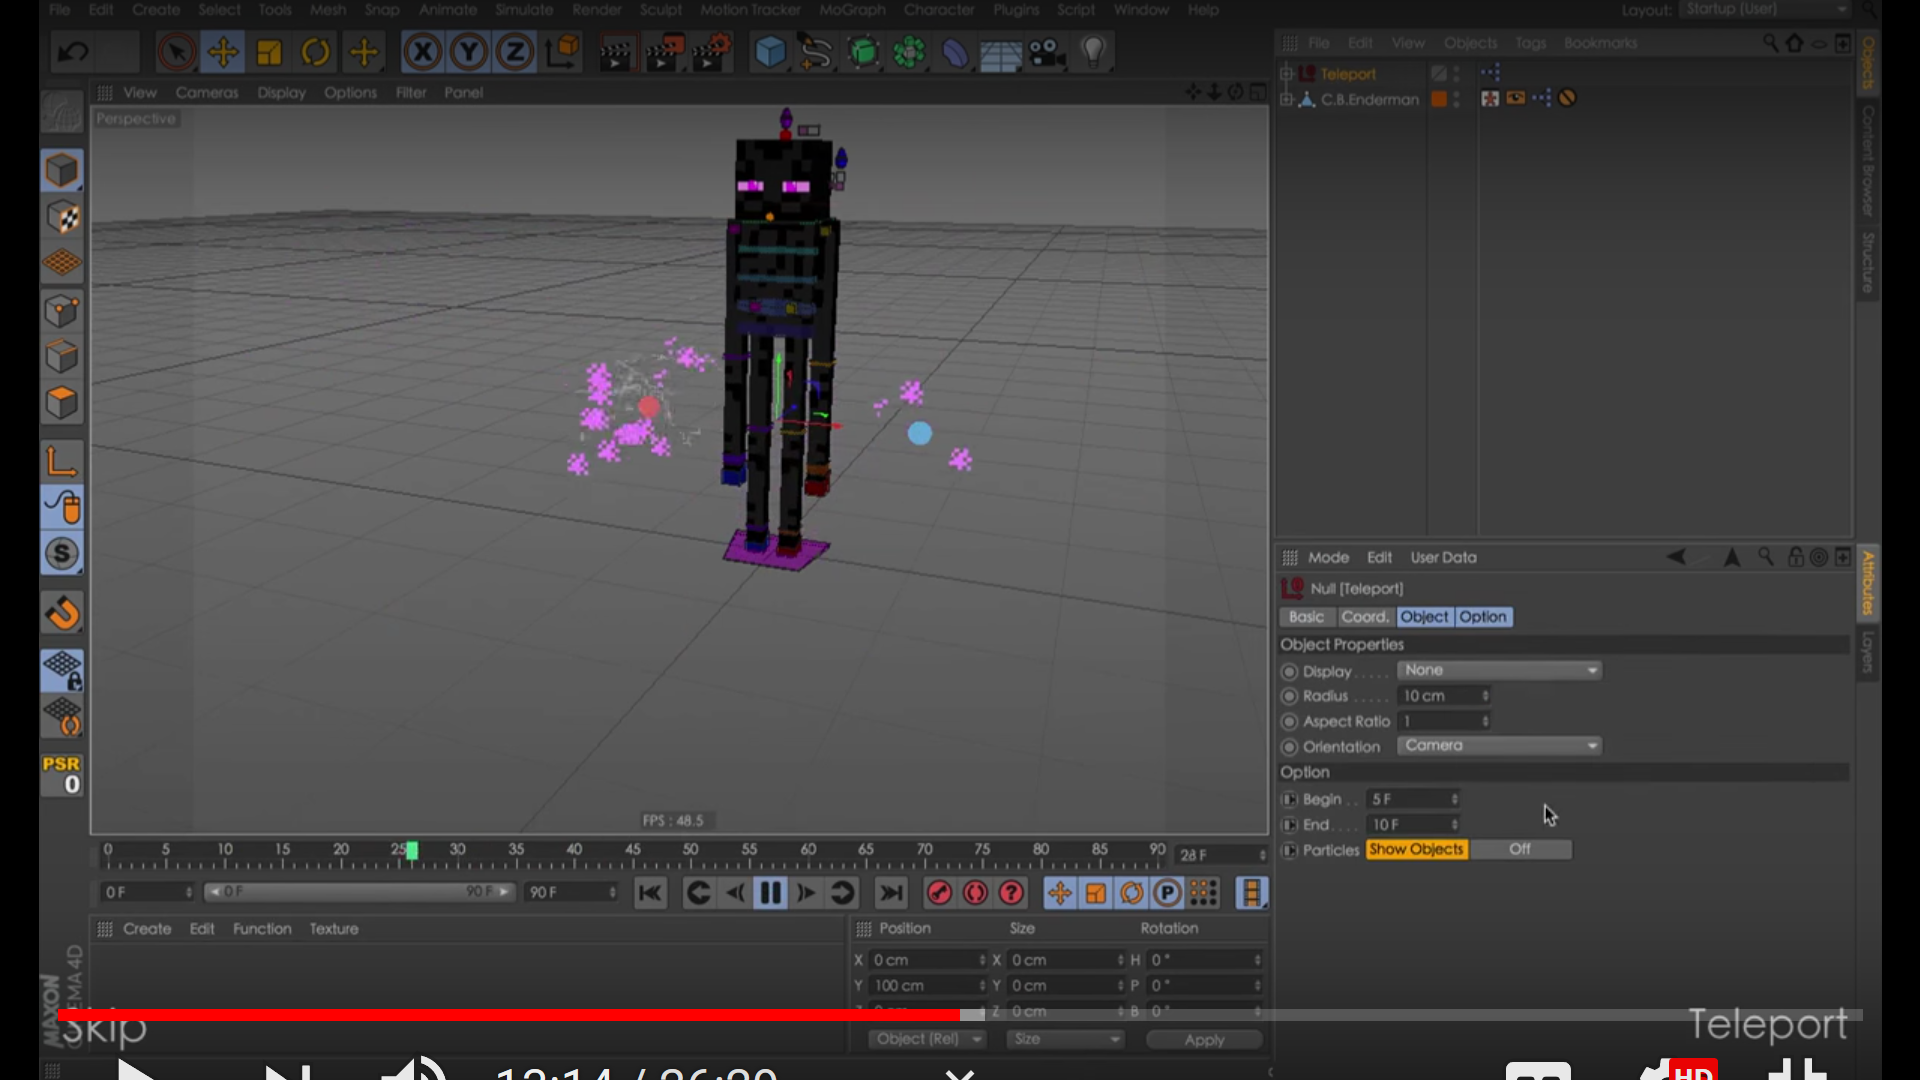Click the Record Active Objects button
The width and height of the screenshot is (1920, 1080).
click(939, 893)
